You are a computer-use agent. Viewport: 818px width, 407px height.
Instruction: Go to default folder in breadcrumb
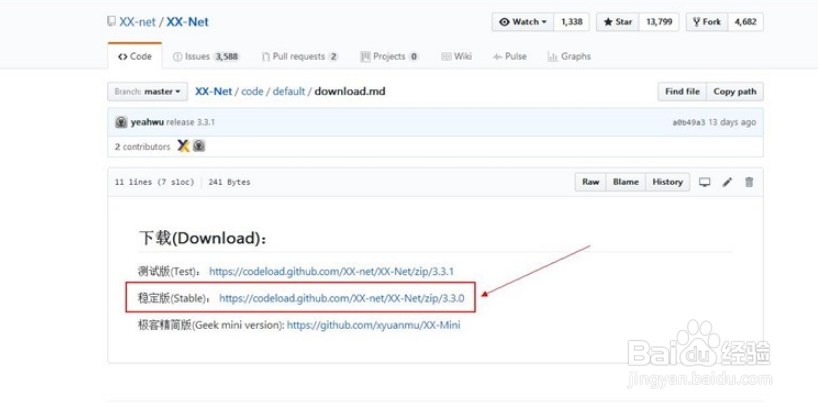(x=288, y=91)
